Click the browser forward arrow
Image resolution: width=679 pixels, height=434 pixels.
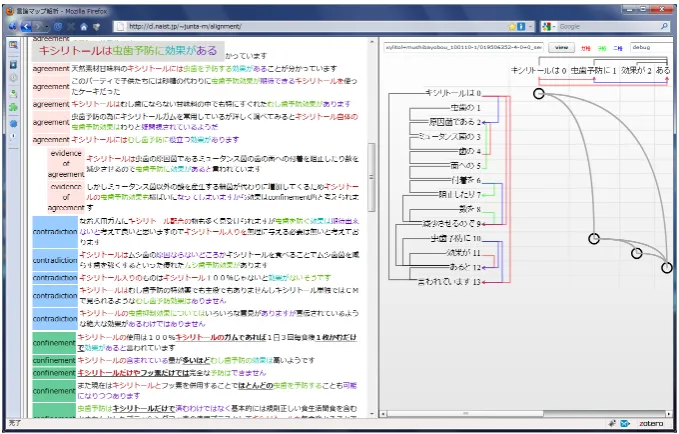tap(38, 26)
